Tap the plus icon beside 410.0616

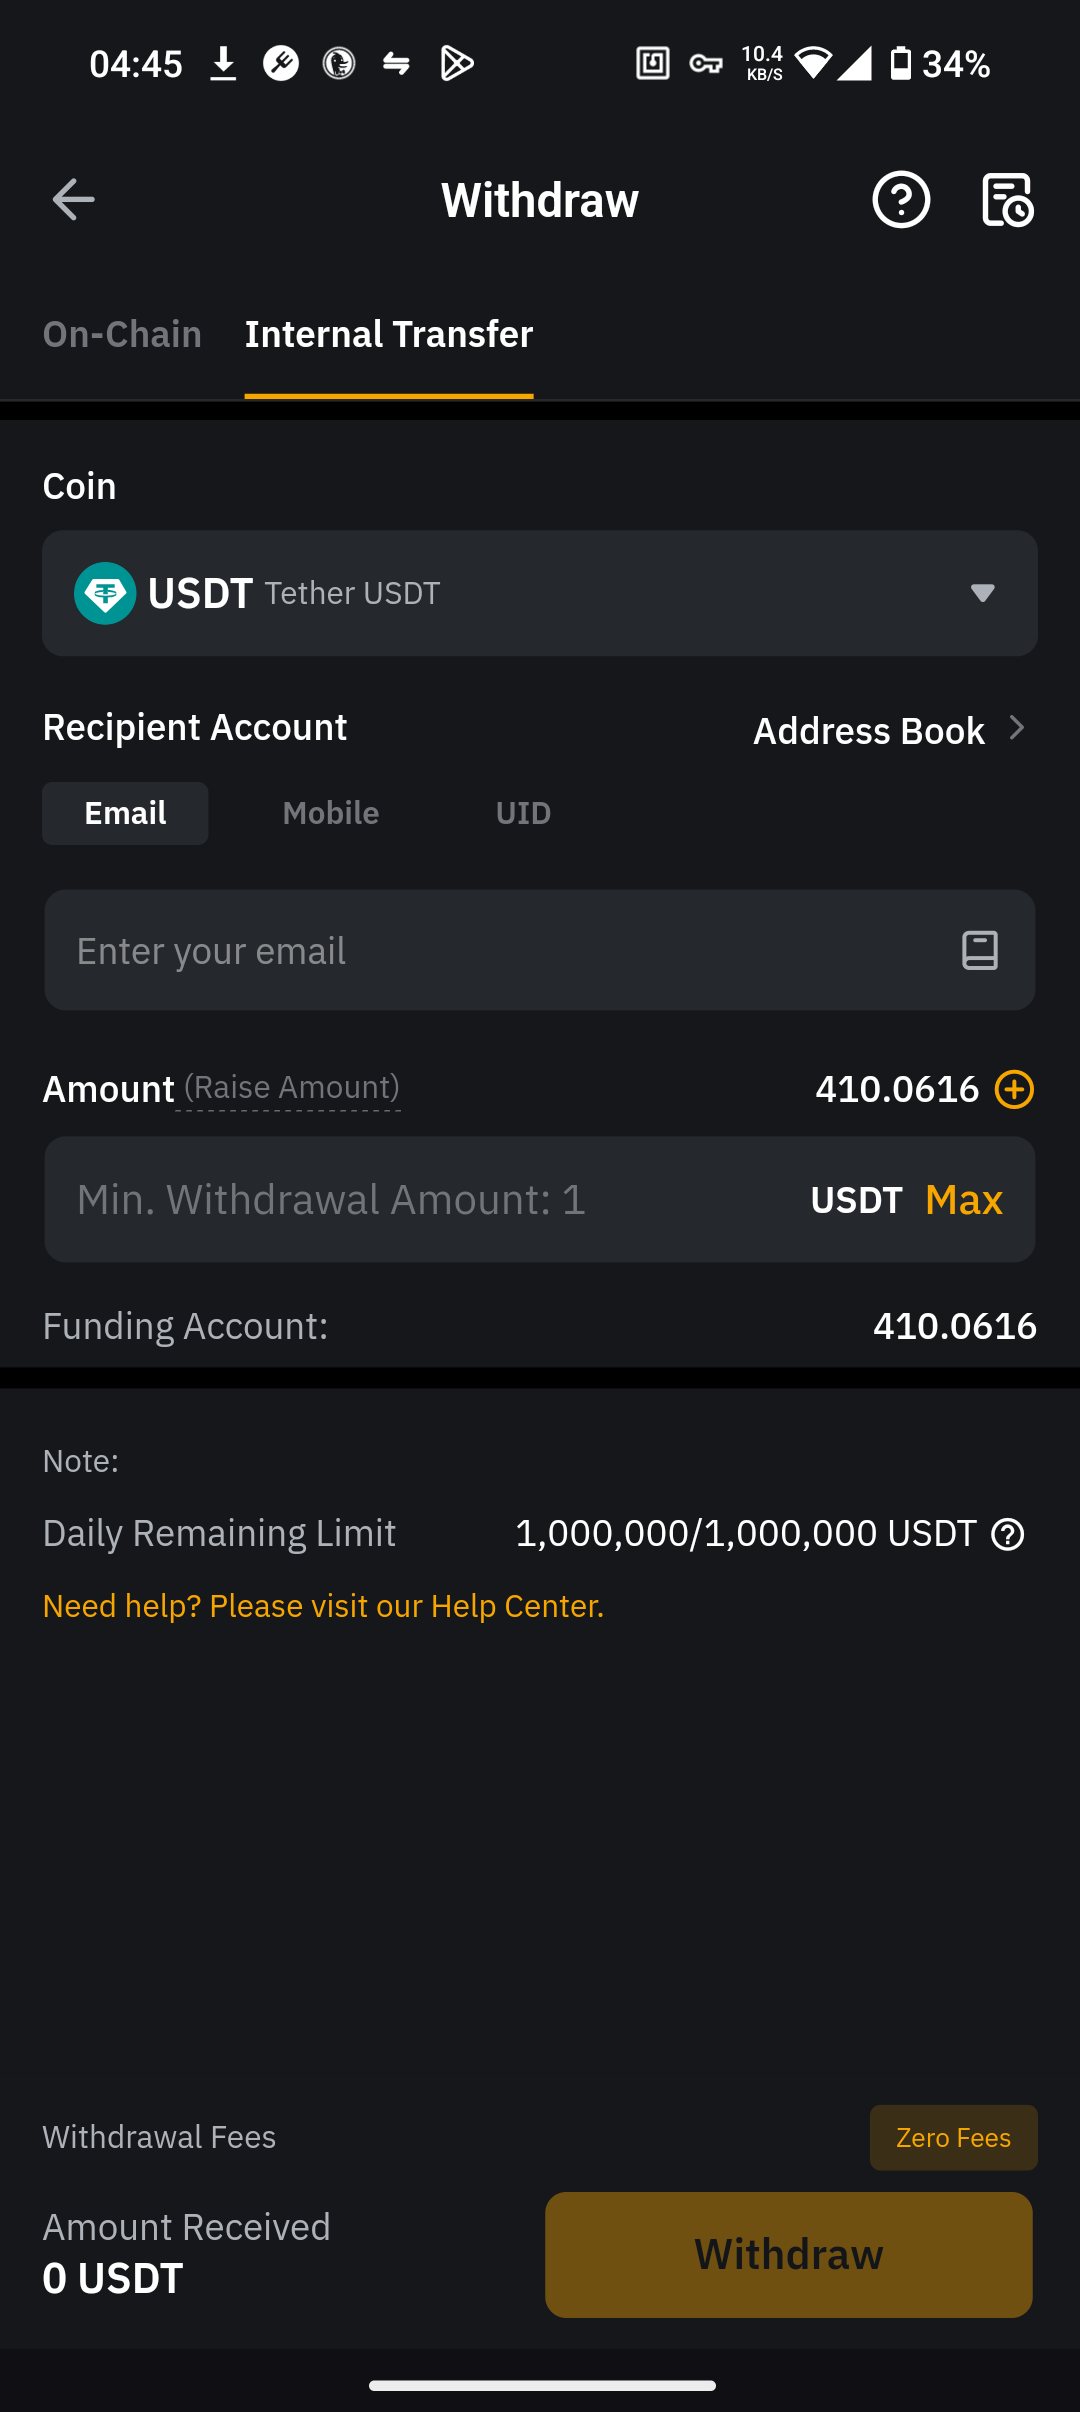coord(1014,1089)
